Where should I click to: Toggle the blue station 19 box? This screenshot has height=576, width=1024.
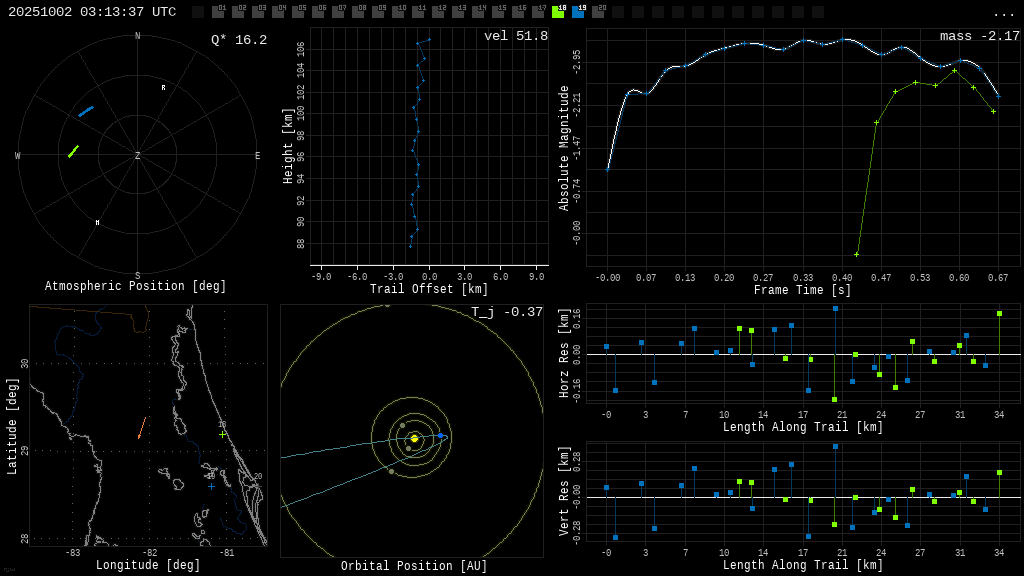[578, 12]
